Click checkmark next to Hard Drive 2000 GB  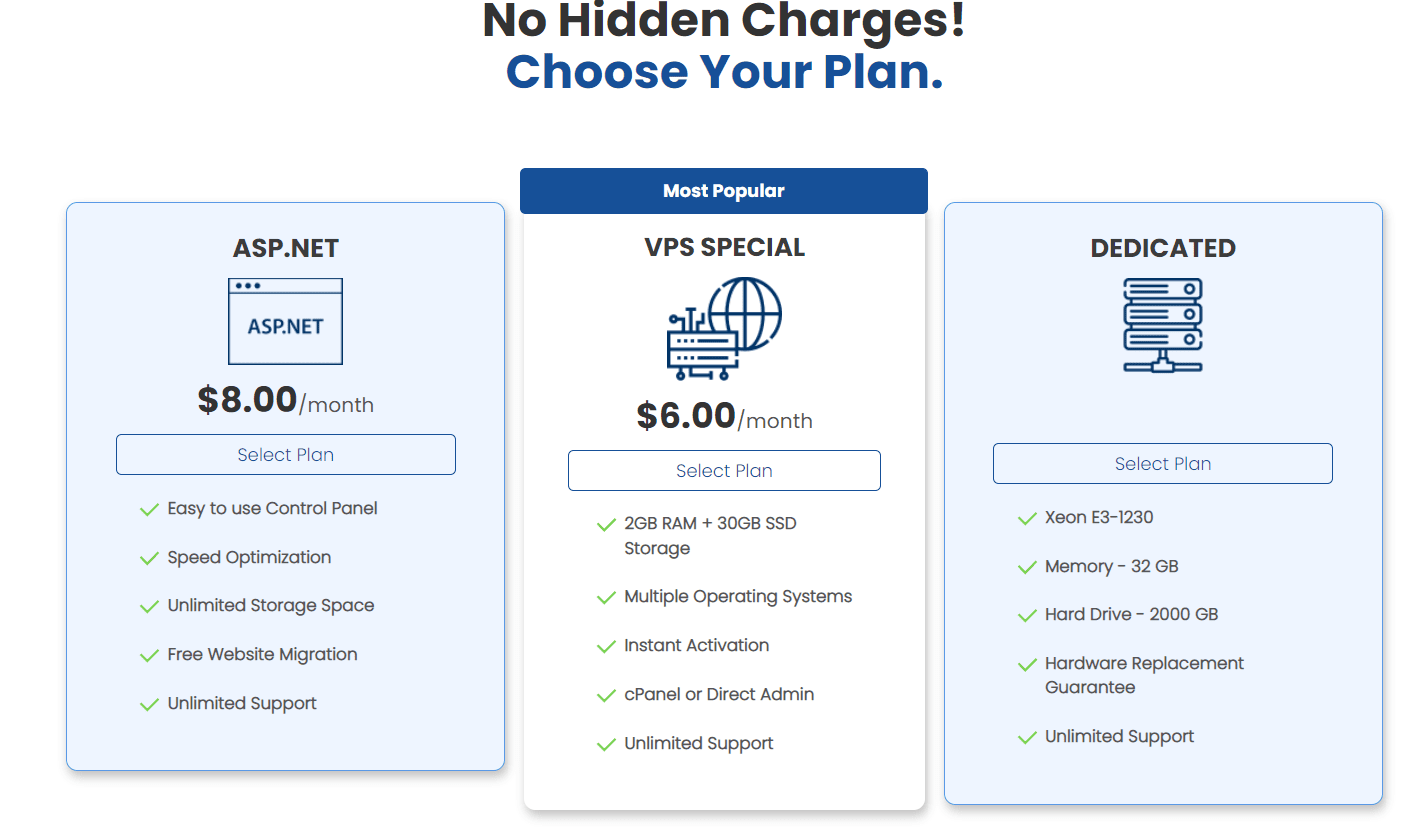tap(1027, 616)
